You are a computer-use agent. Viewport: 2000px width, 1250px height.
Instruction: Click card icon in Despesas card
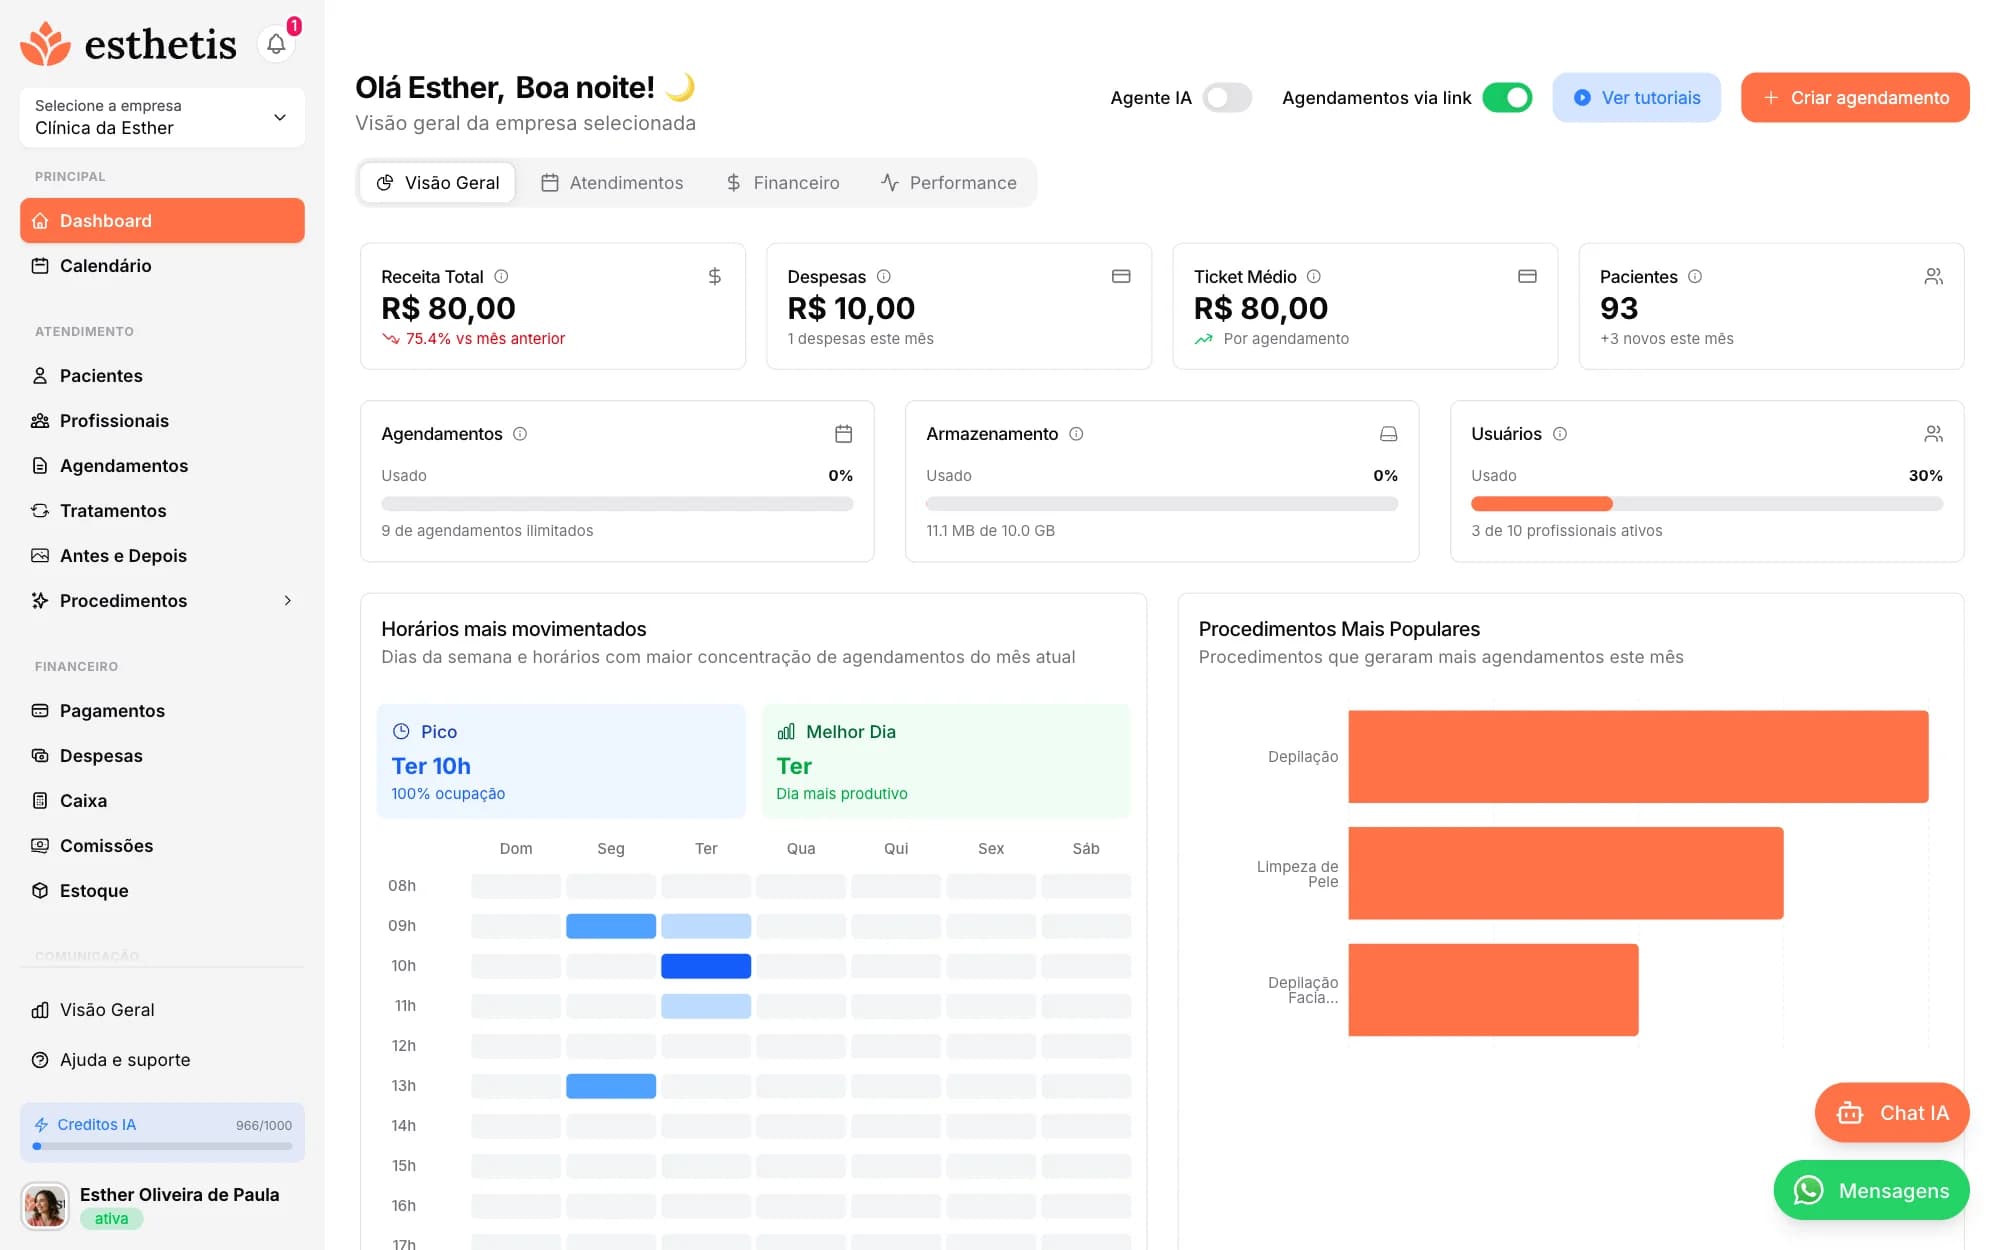pyautogui.click(x=1121, y=276)
